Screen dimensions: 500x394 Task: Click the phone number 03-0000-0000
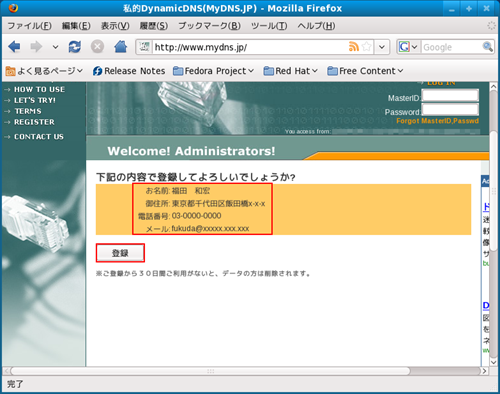(196, 216)
